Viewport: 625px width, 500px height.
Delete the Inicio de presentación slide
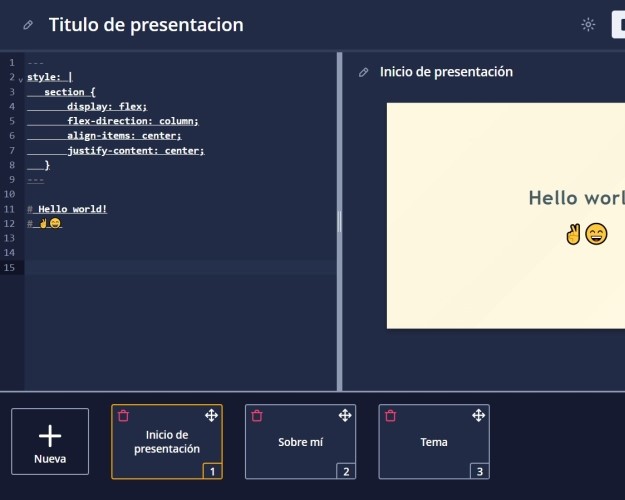click(x=123, y=415)
